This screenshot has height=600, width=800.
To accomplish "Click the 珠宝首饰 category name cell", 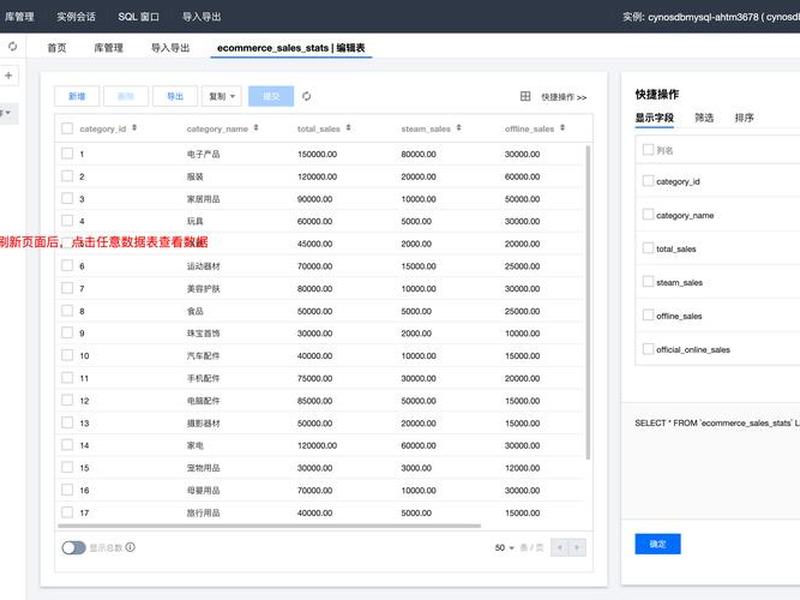I will [x=203, y=333].
